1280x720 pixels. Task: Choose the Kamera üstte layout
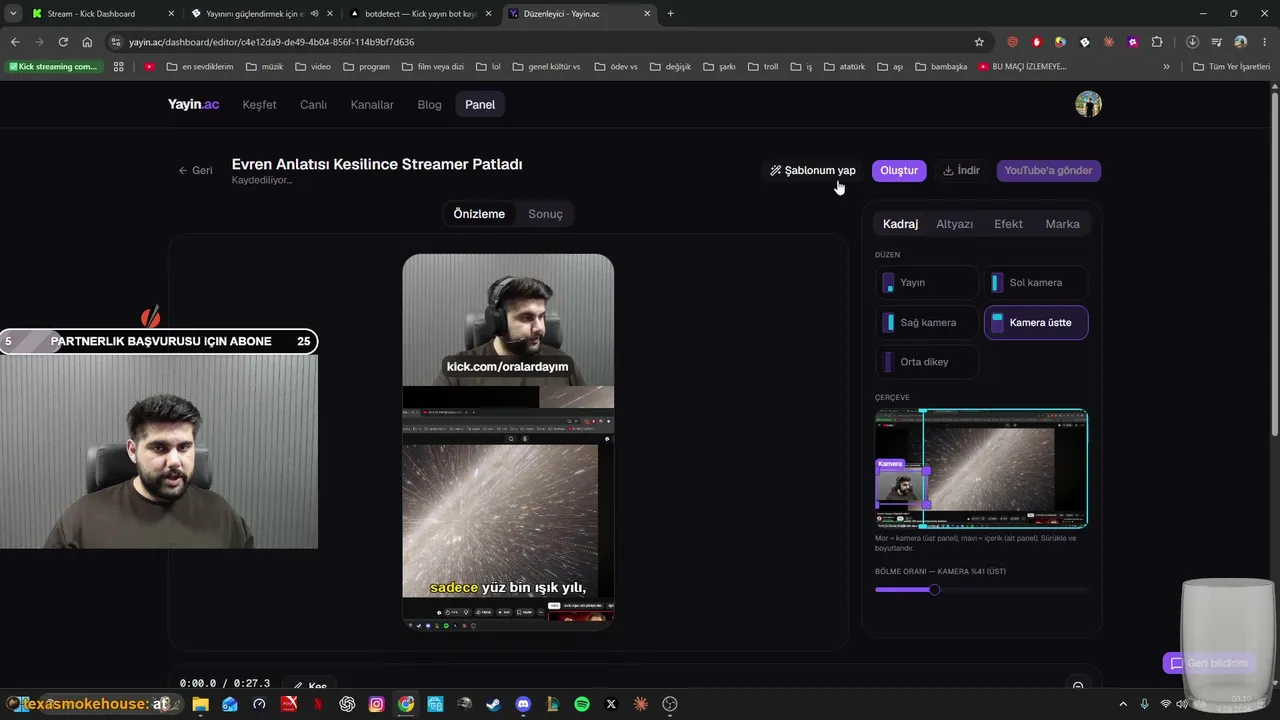point(1036,323)
